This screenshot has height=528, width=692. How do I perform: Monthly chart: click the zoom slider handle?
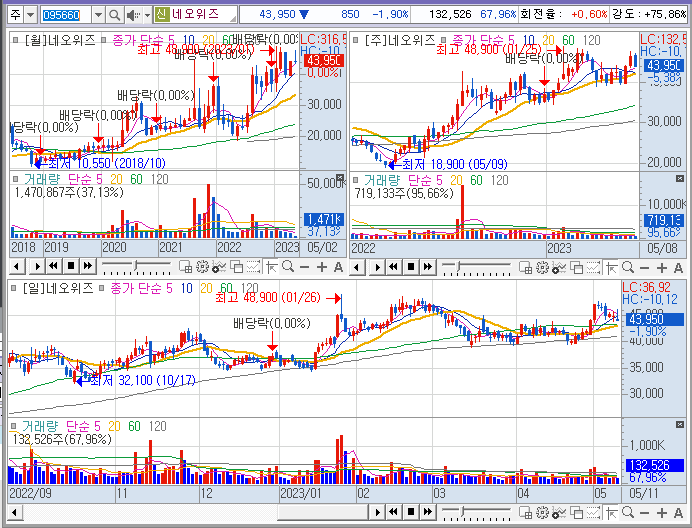(x=137, y=265)
